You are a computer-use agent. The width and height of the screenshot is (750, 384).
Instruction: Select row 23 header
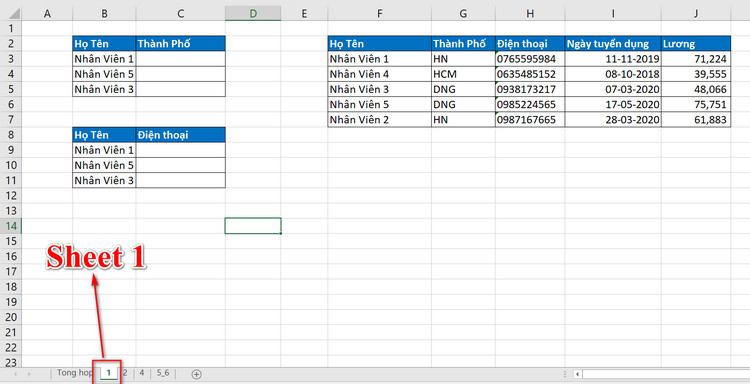pyautogui.click(x=11, y=362)
